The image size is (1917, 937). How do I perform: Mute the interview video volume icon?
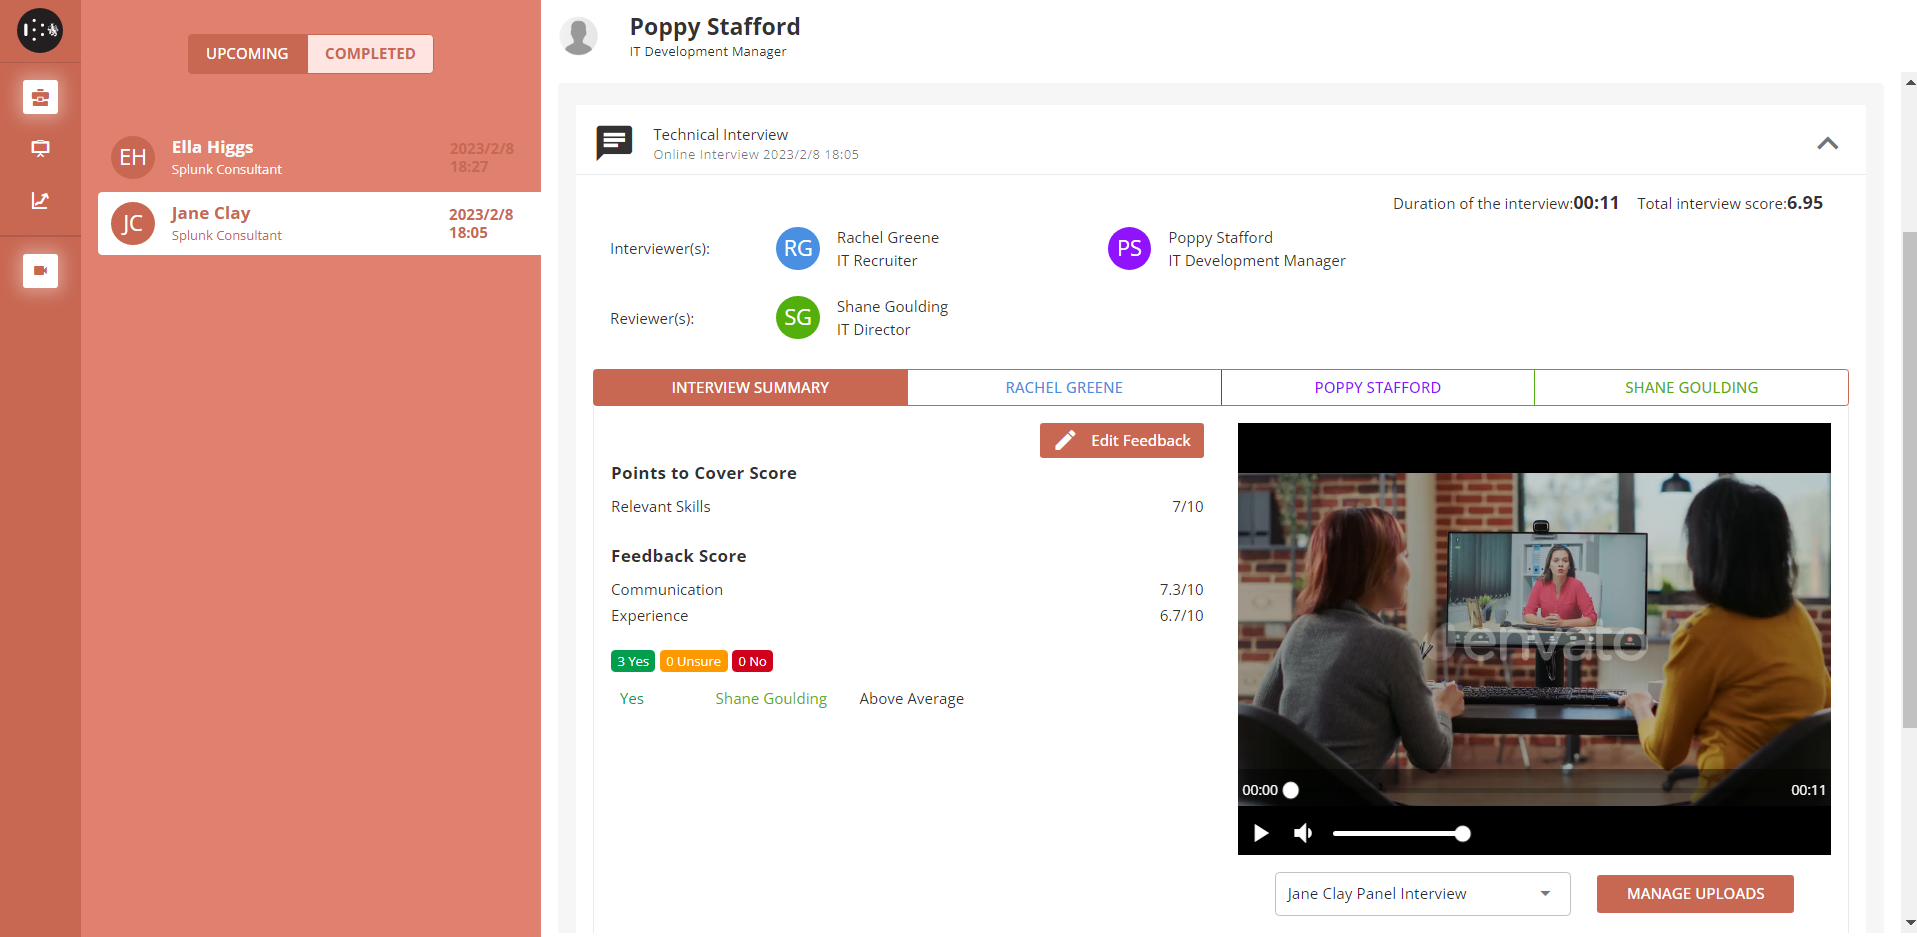click(1303, 833)
